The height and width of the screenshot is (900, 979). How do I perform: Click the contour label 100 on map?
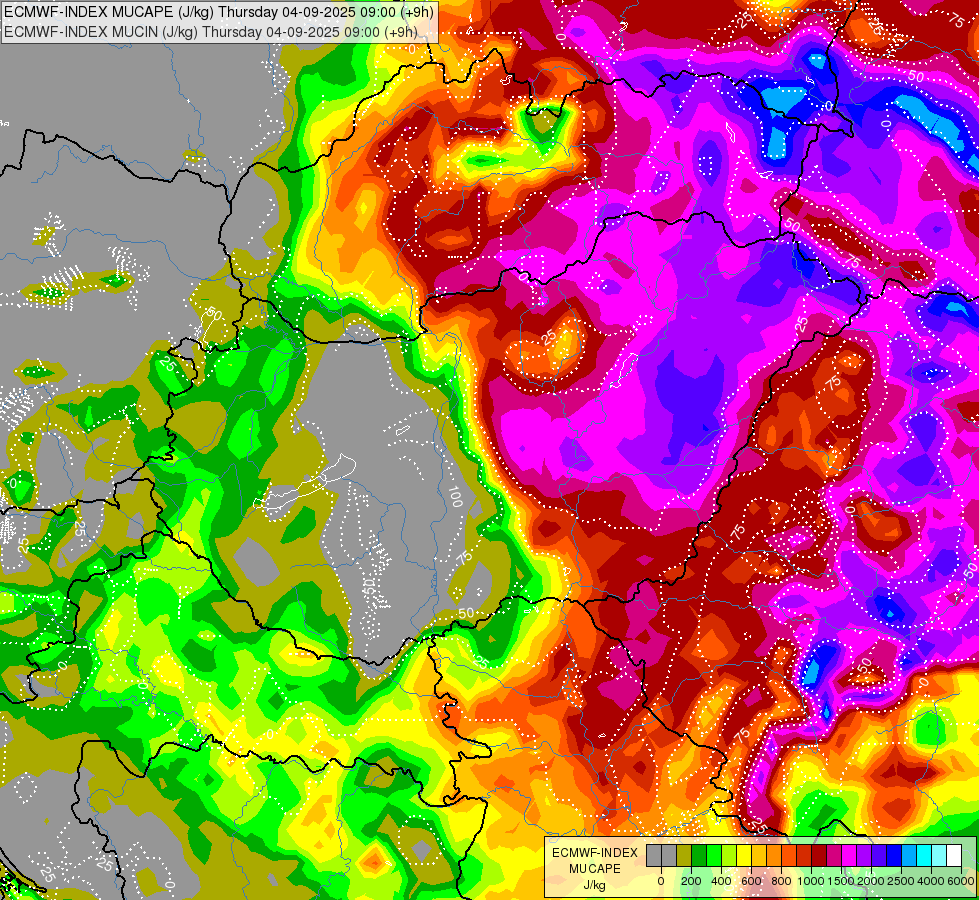[455, 497]
